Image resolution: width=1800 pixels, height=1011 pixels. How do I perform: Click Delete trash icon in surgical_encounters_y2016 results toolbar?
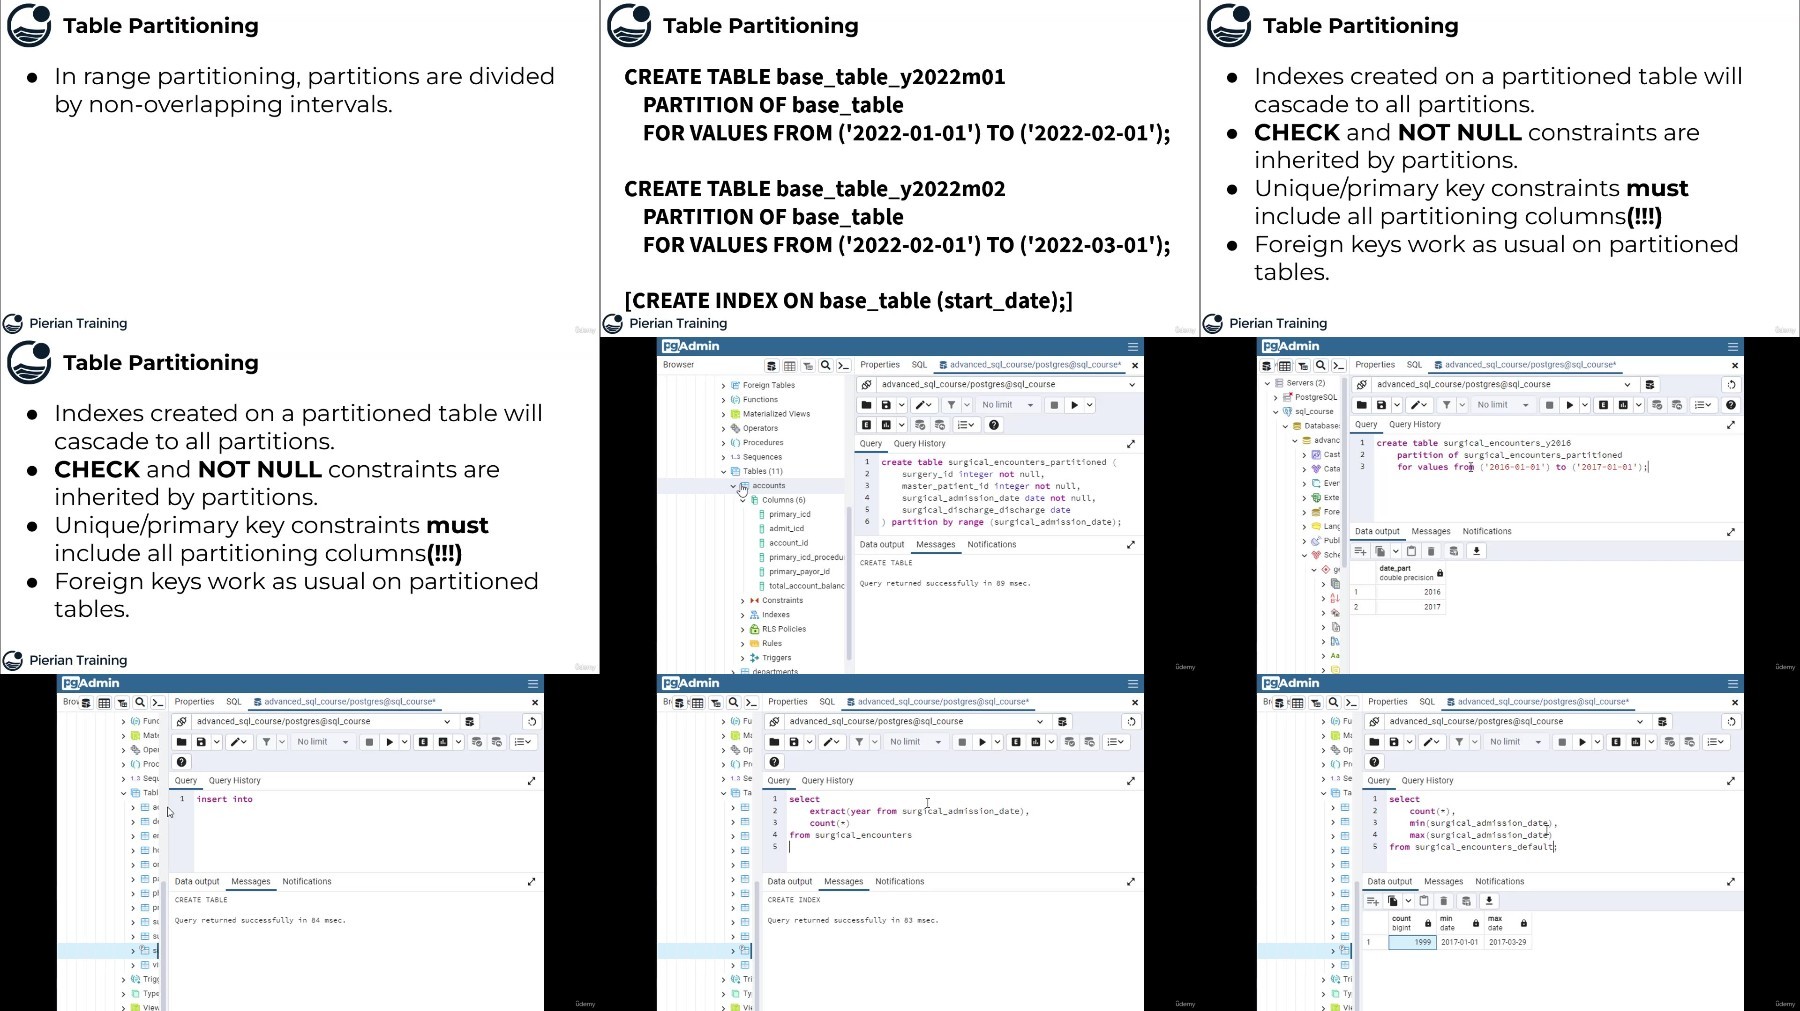[x=1431, y=551]
